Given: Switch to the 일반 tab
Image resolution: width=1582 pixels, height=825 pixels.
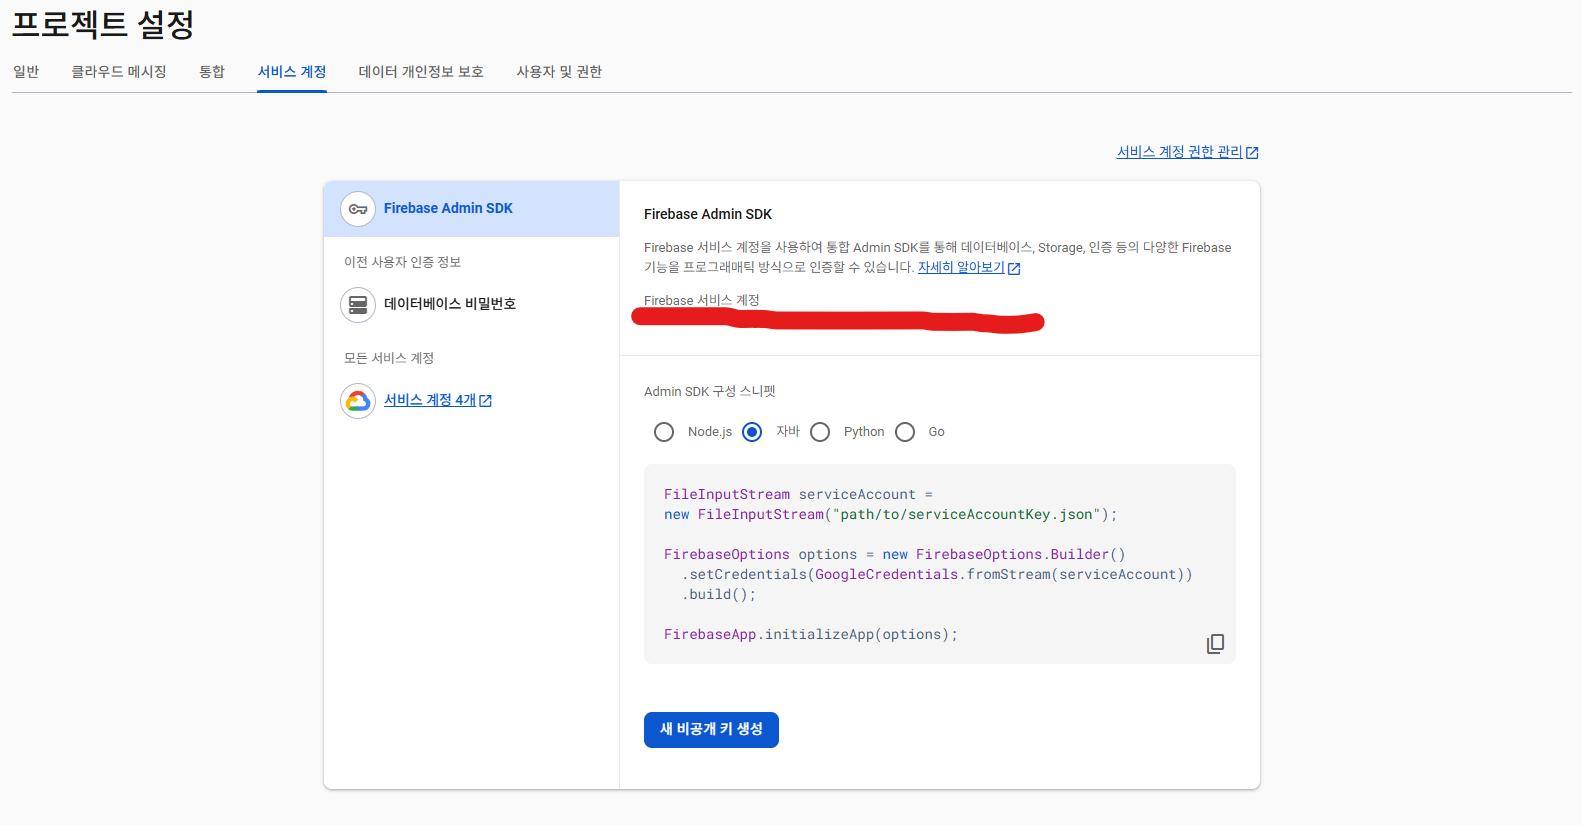Looking at the screenshot, I should tap(26, 72).
